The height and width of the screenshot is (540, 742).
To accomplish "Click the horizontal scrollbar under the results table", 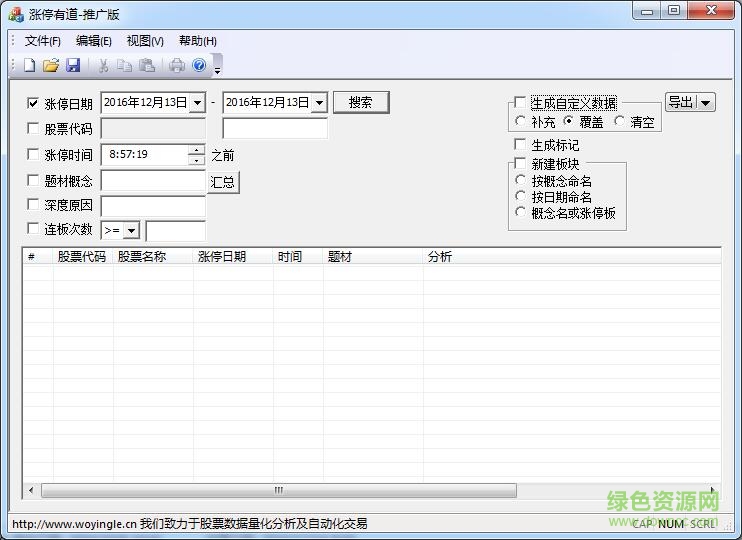I will 279,491.
